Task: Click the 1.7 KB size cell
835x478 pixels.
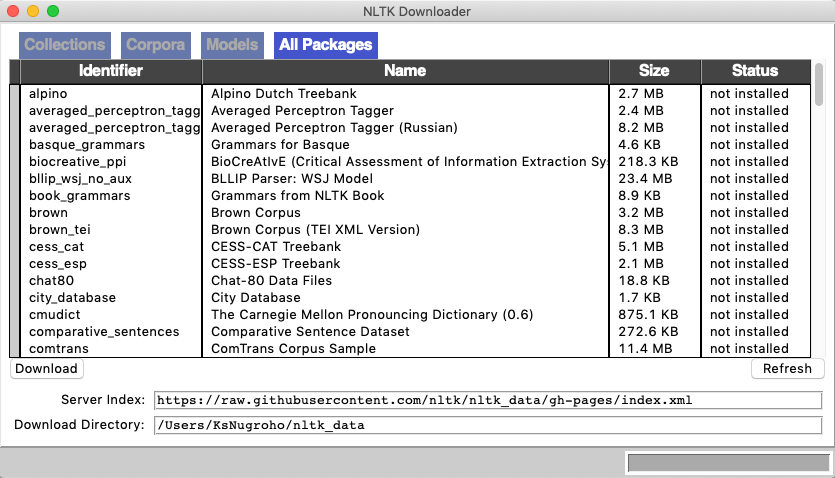Action: [640, 298]
